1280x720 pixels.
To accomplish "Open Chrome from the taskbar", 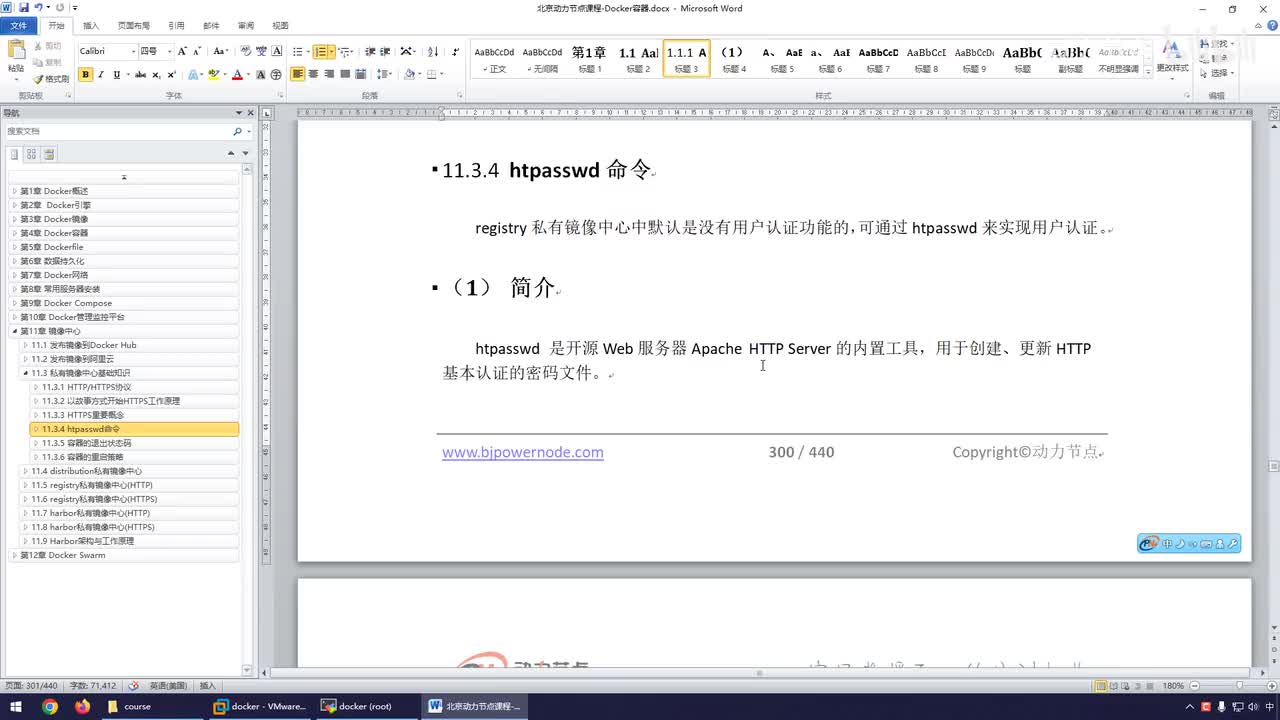I will coord(50,706).
